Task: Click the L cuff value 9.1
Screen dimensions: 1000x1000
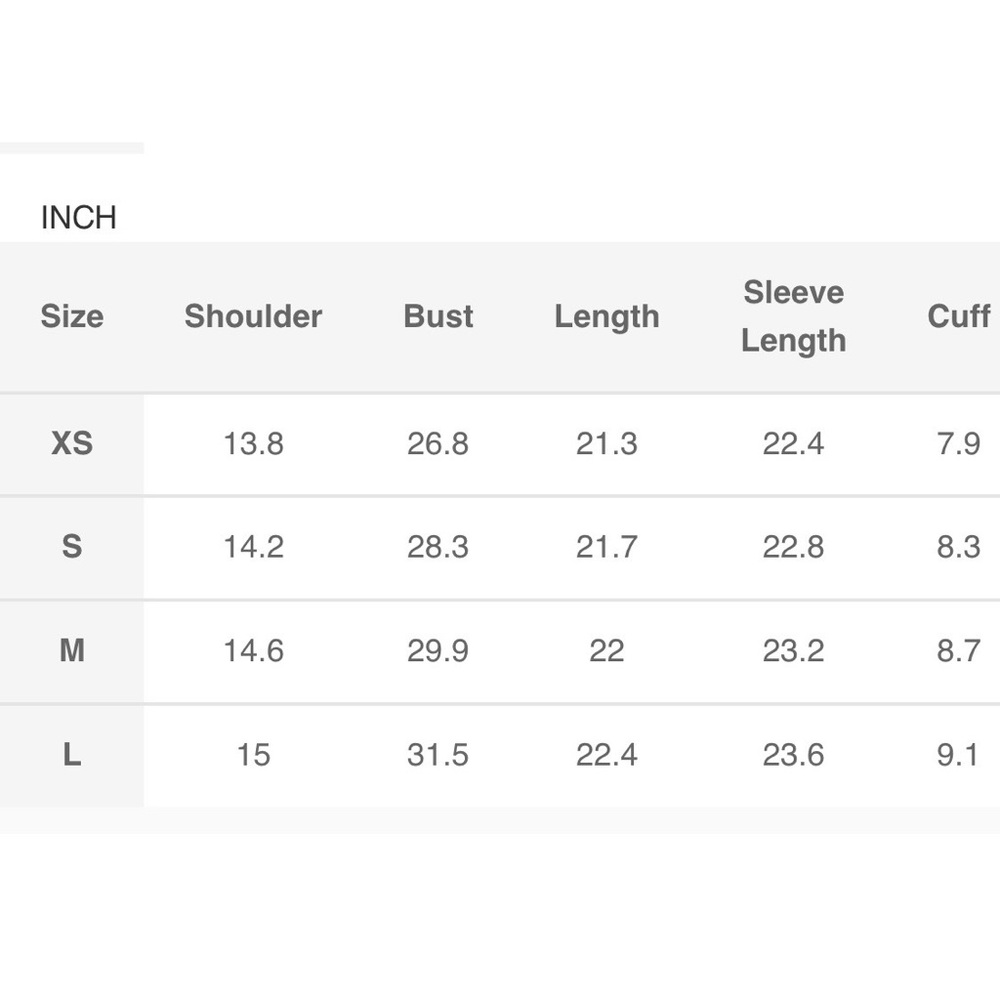Action: click(x=958, y=755)
